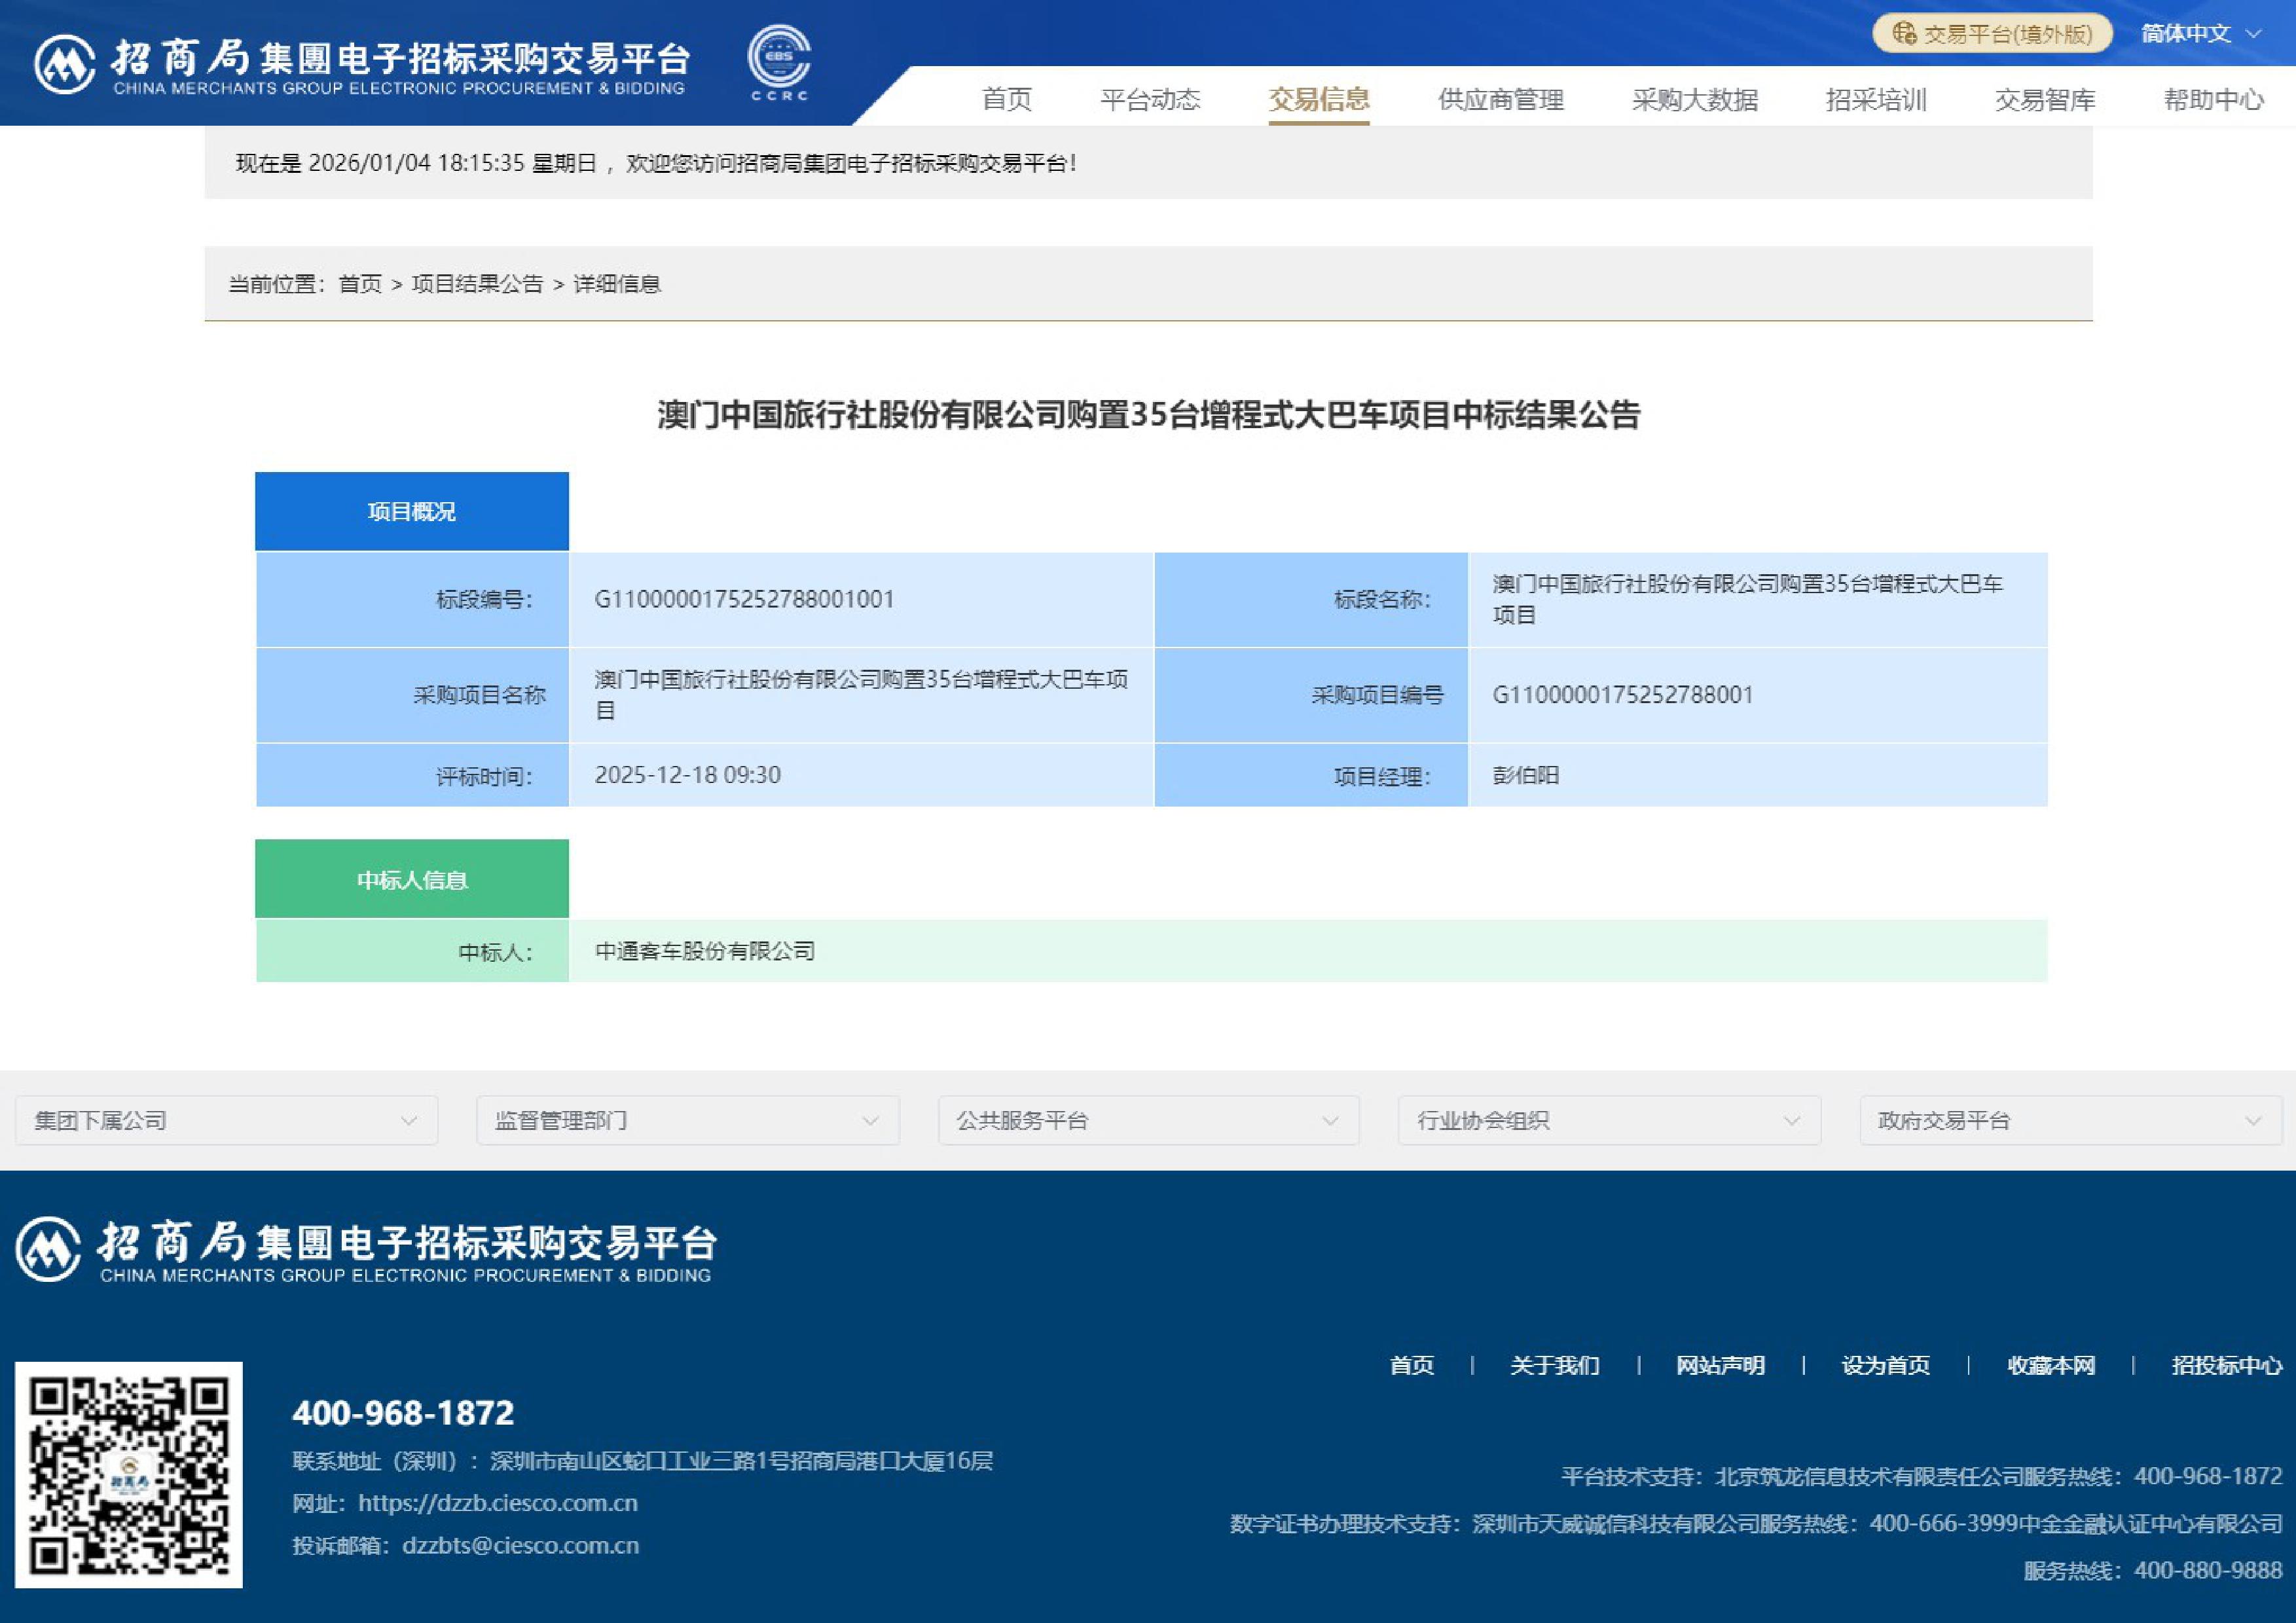Open the 政府交易平台 dropdown
The image size is (2296, 1623).
[2070, 1120]
